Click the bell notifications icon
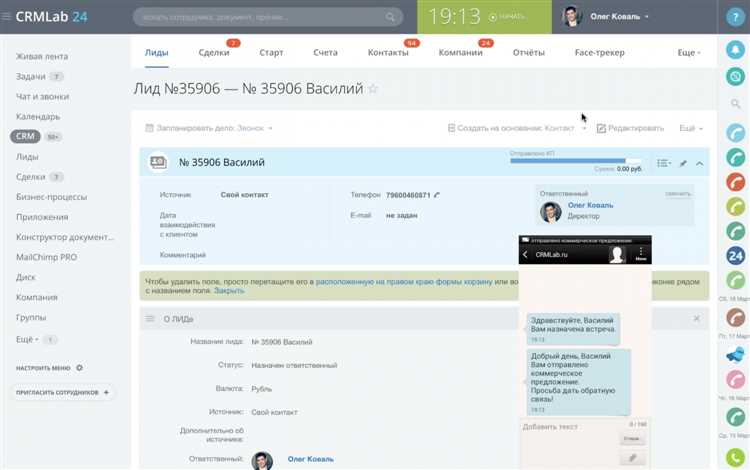Screen dimensions: 750x470 735,49
